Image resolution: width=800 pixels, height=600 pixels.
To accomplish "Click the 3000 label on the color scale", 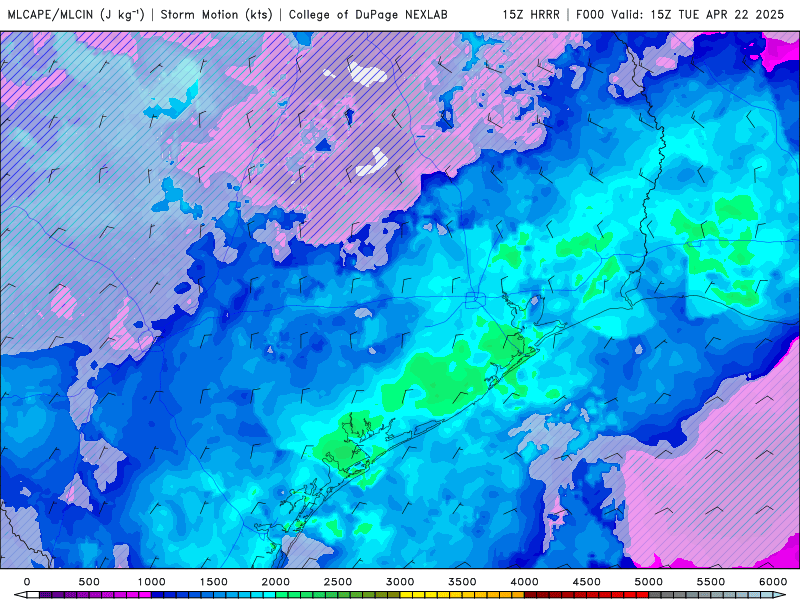I will [400, 582].
